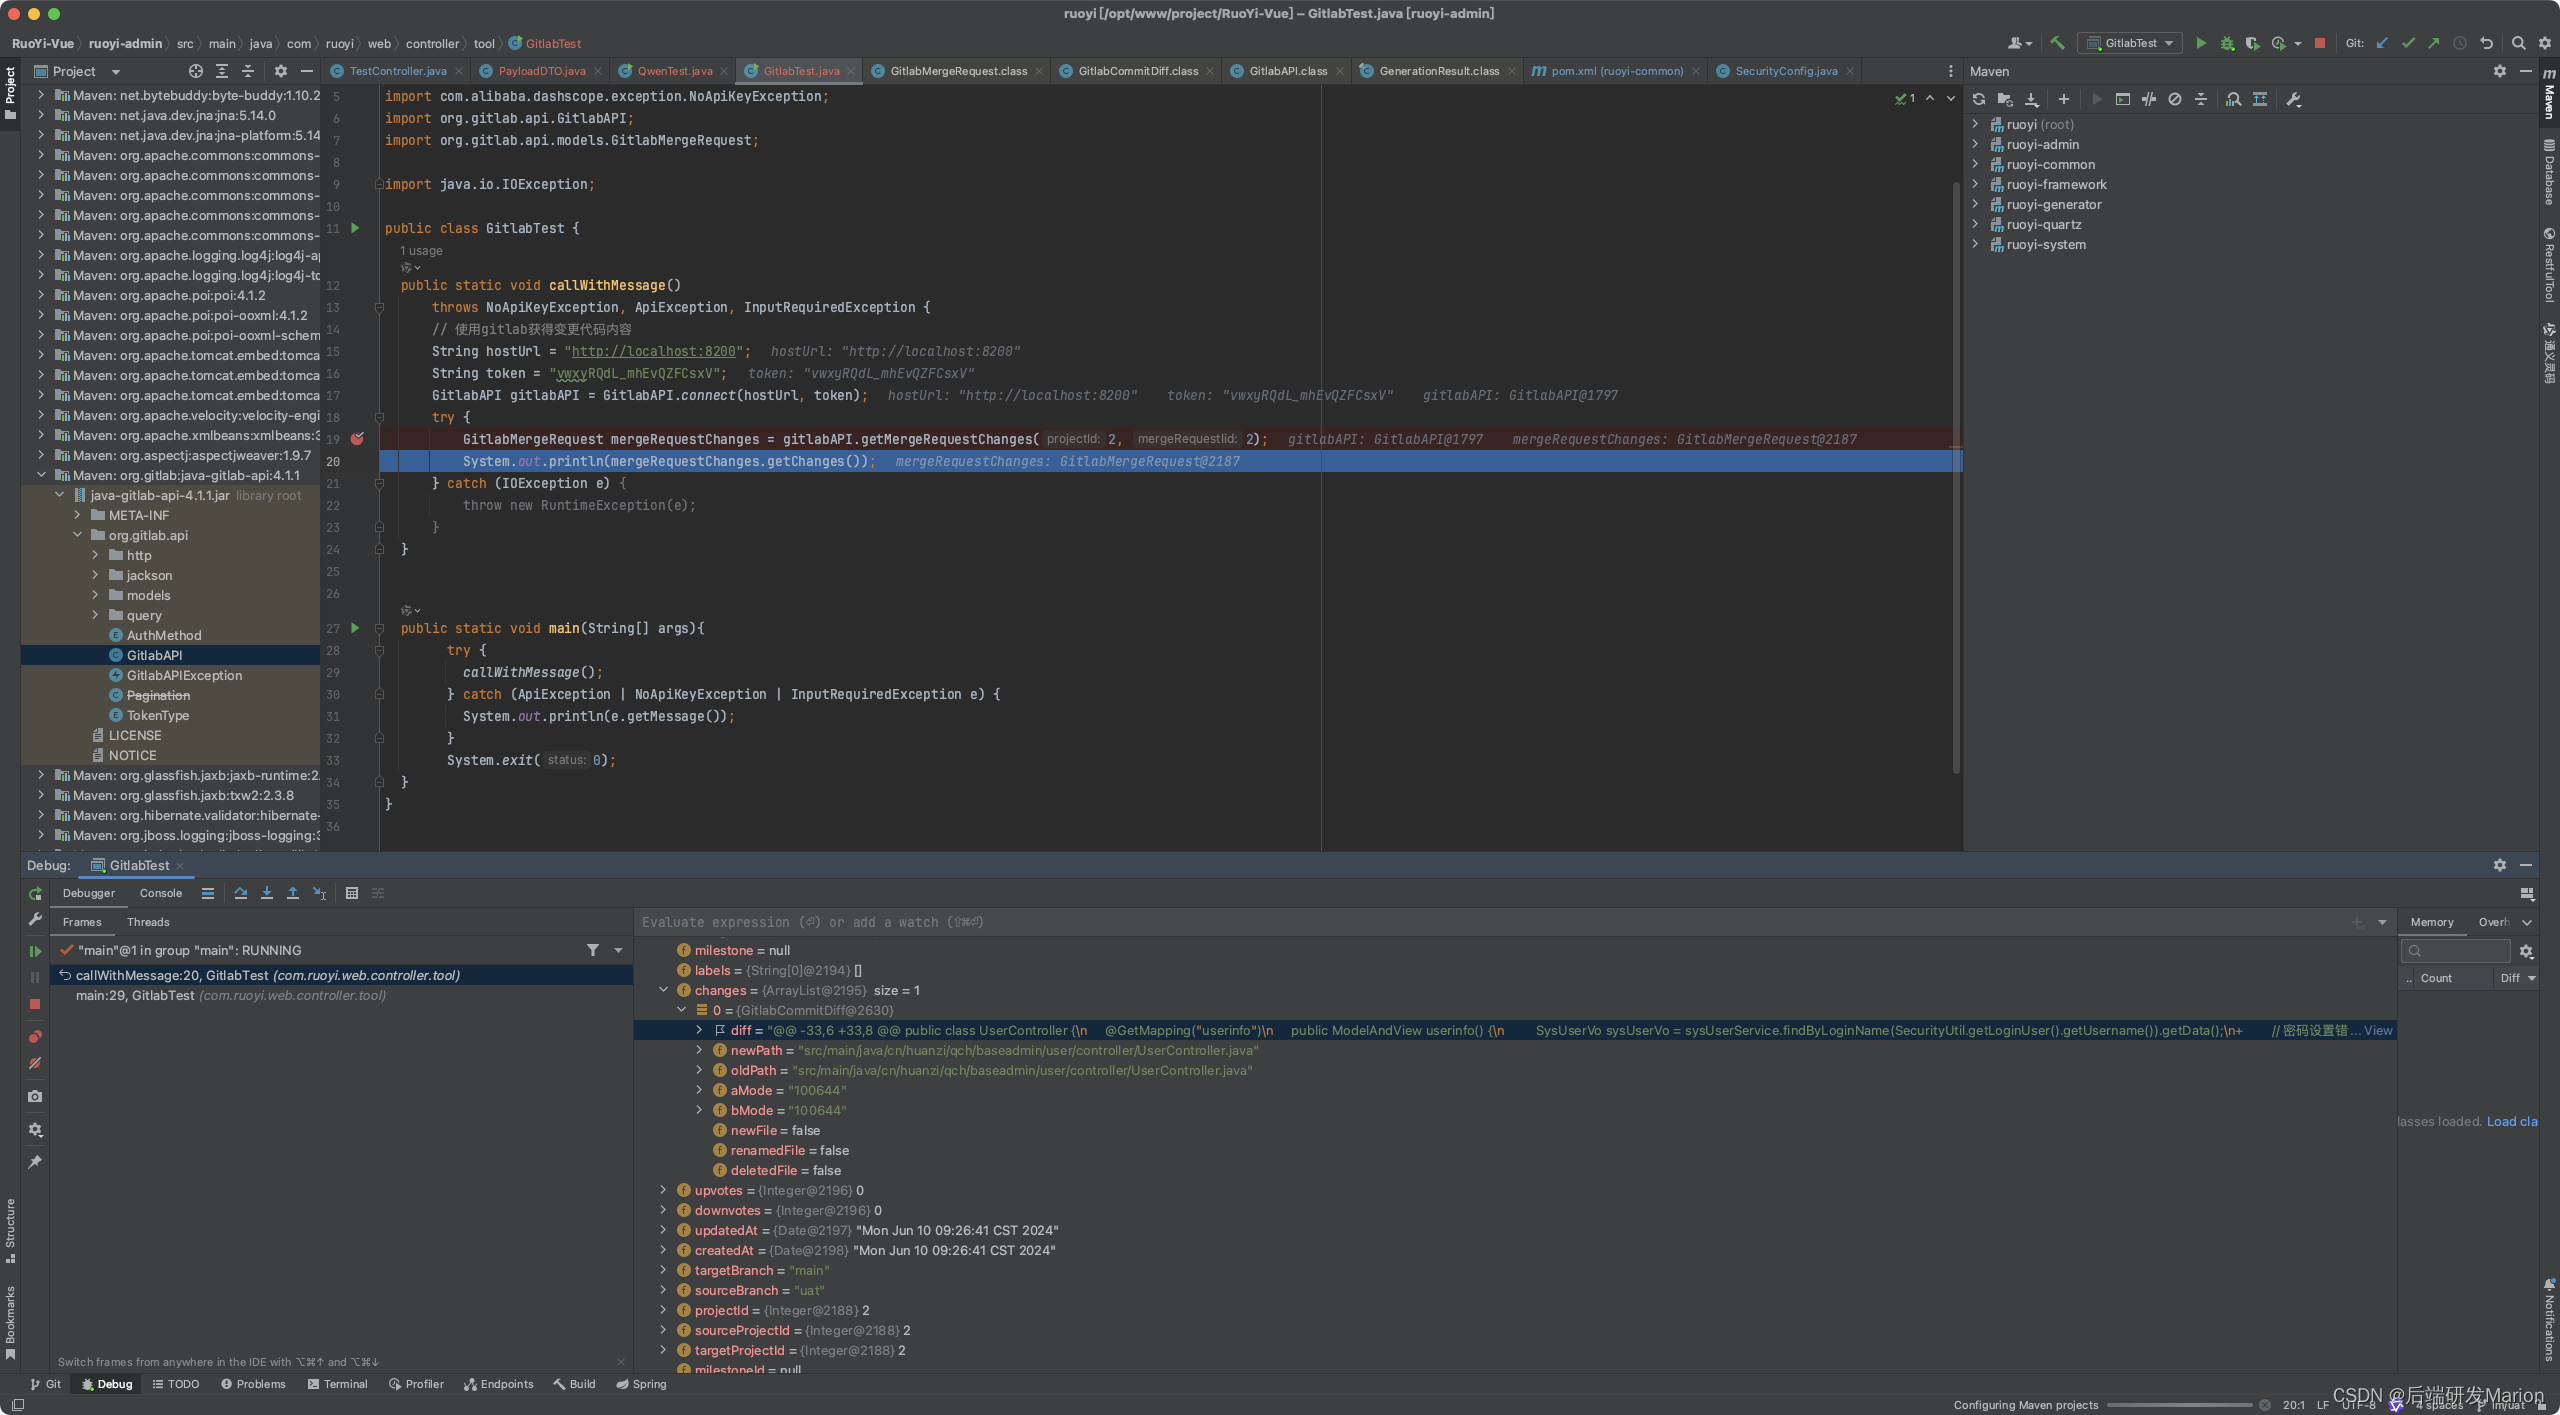Switch to the Console debug tab
2560x1415 pixels.
click(x=160, y=893)
